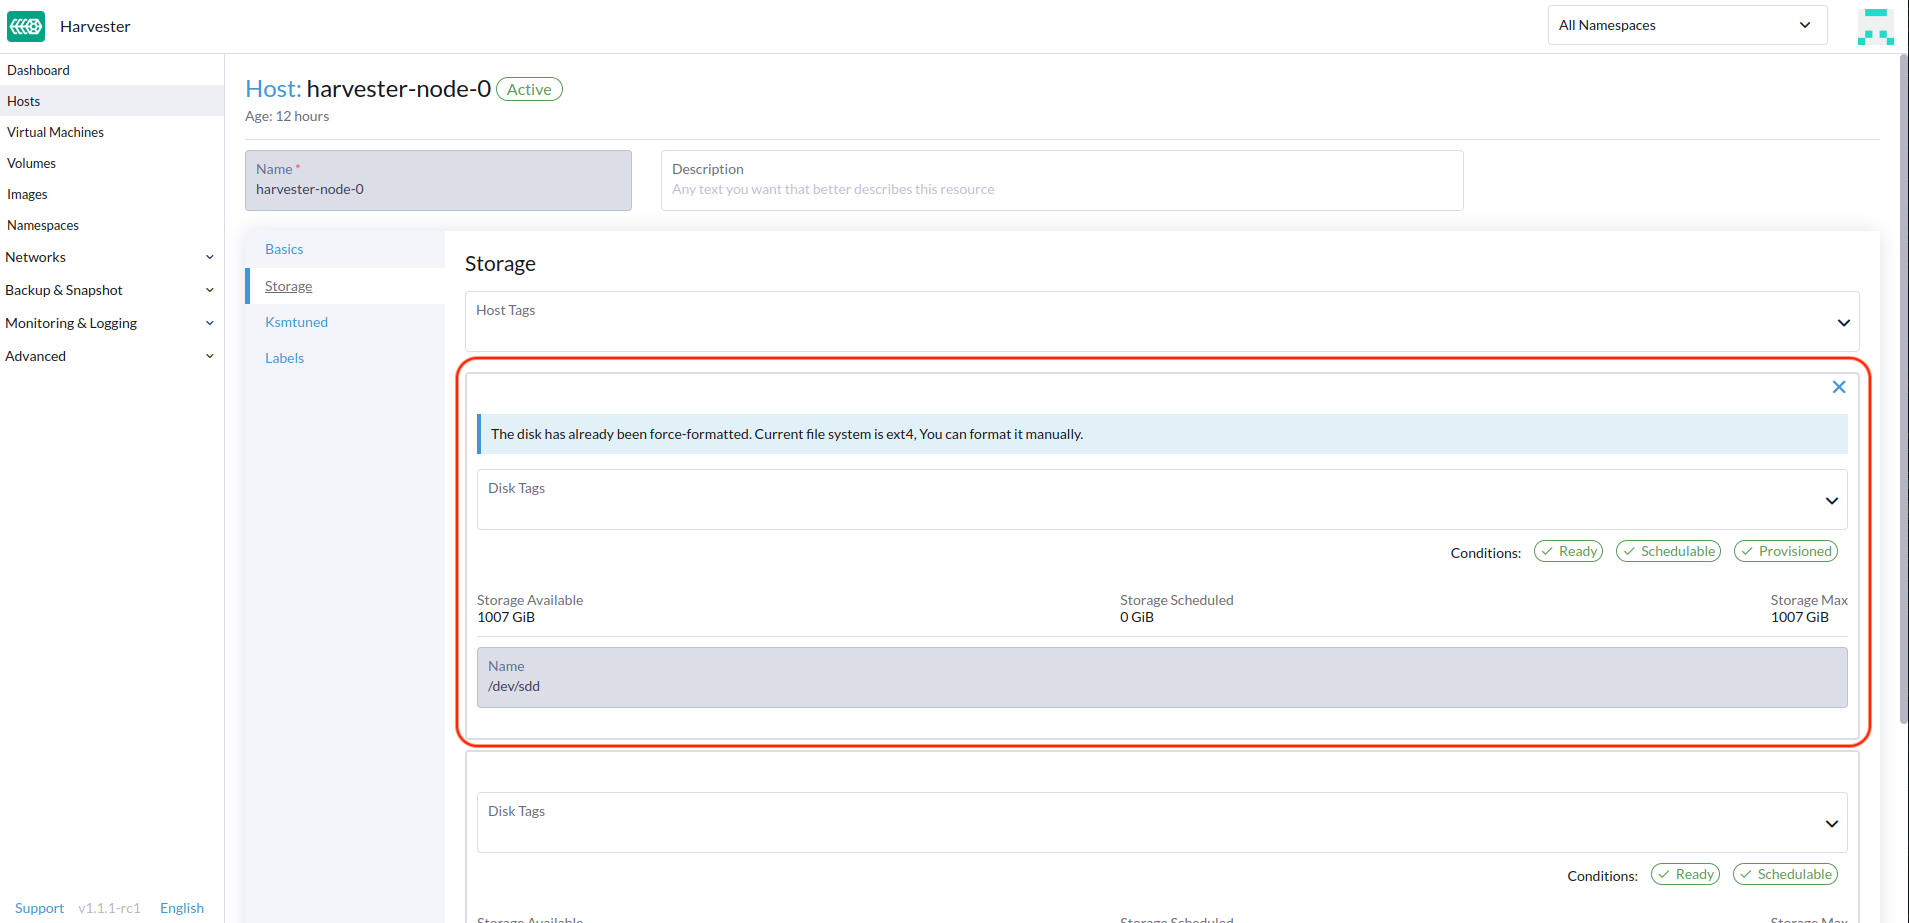Expand Monitoring & Logging section
The width and height of the screenshot is (1909, 923).
[x=110, y=323]
